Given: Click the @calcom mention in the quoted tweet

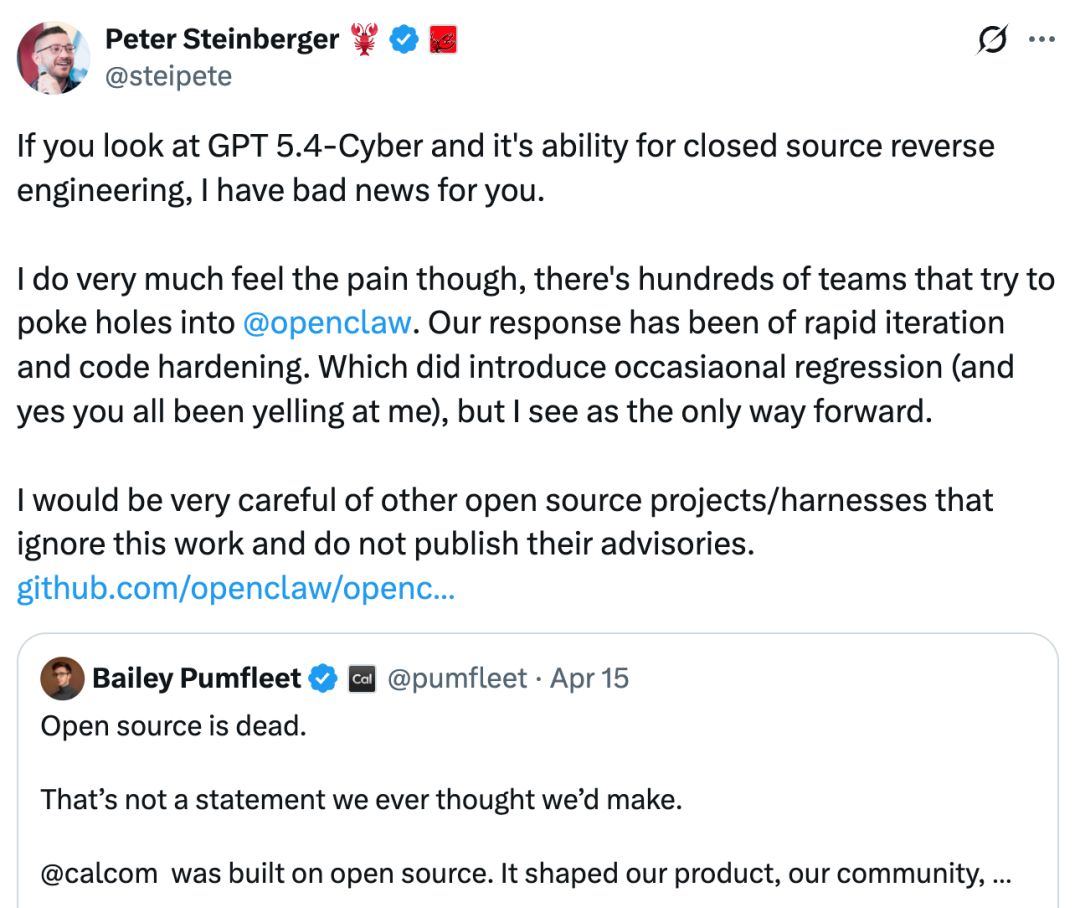Looking at the screenshot, I should coord(99,873).
